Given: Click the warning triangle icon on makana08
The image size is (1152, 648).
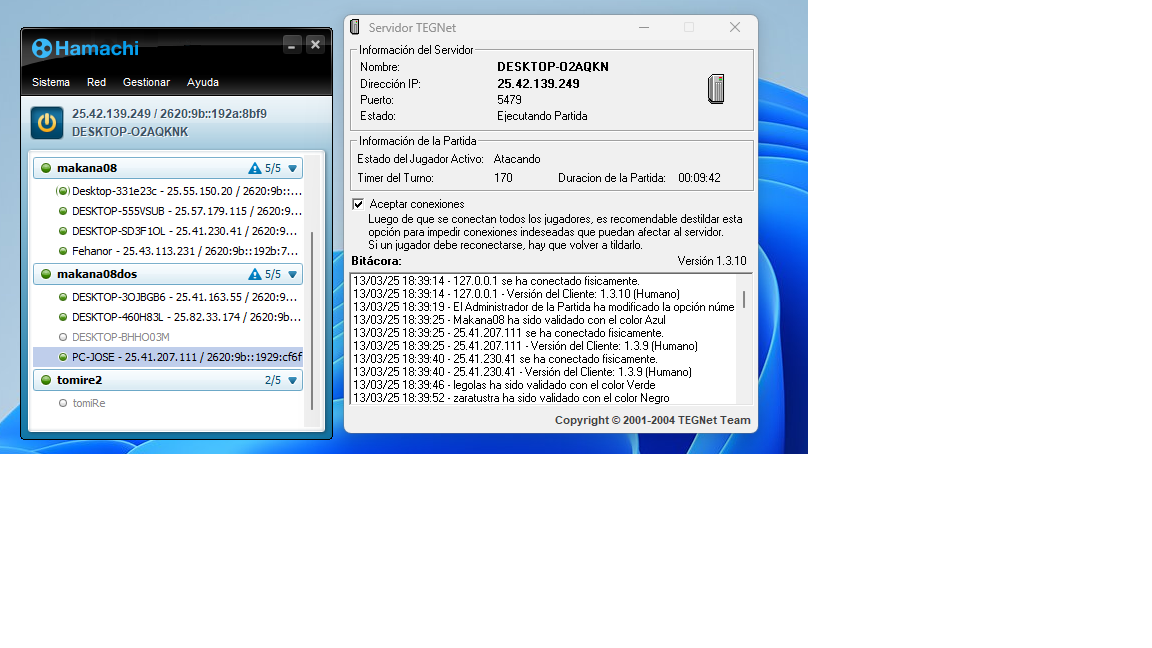Looking at the screenshot, I should [x=255, y=168].
